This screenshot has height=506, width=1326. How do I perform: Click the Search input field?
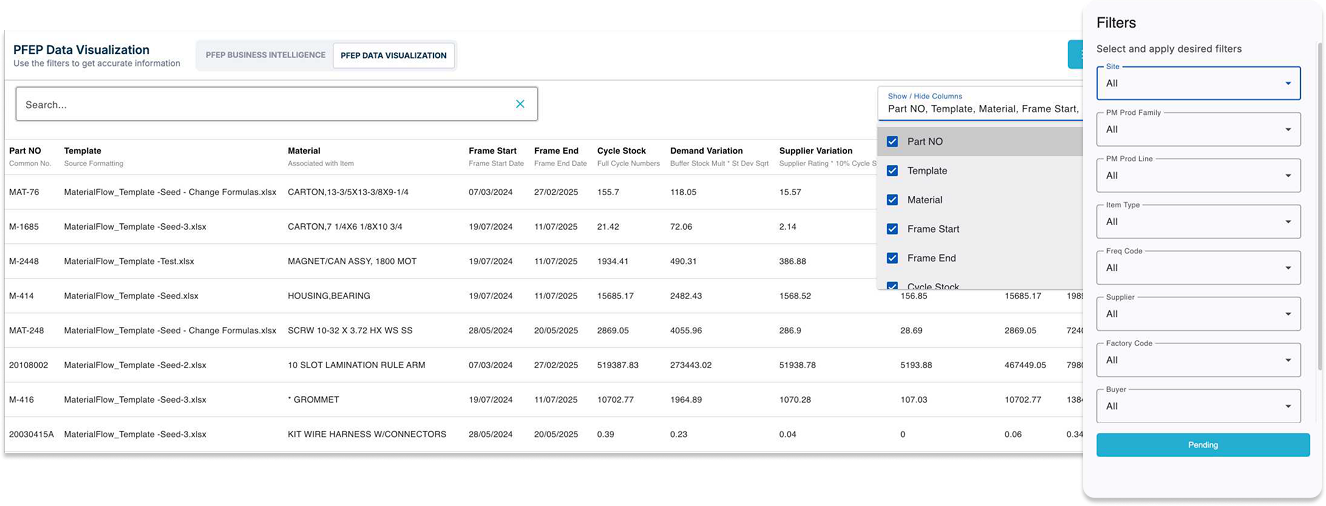(260, 104)
